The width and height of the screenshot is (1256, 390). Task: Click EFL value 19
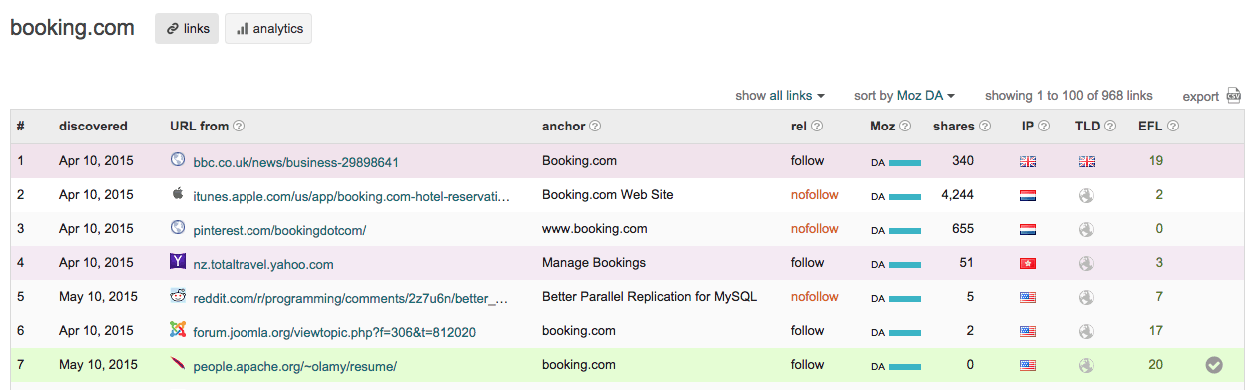click(x=1156, y=160)
